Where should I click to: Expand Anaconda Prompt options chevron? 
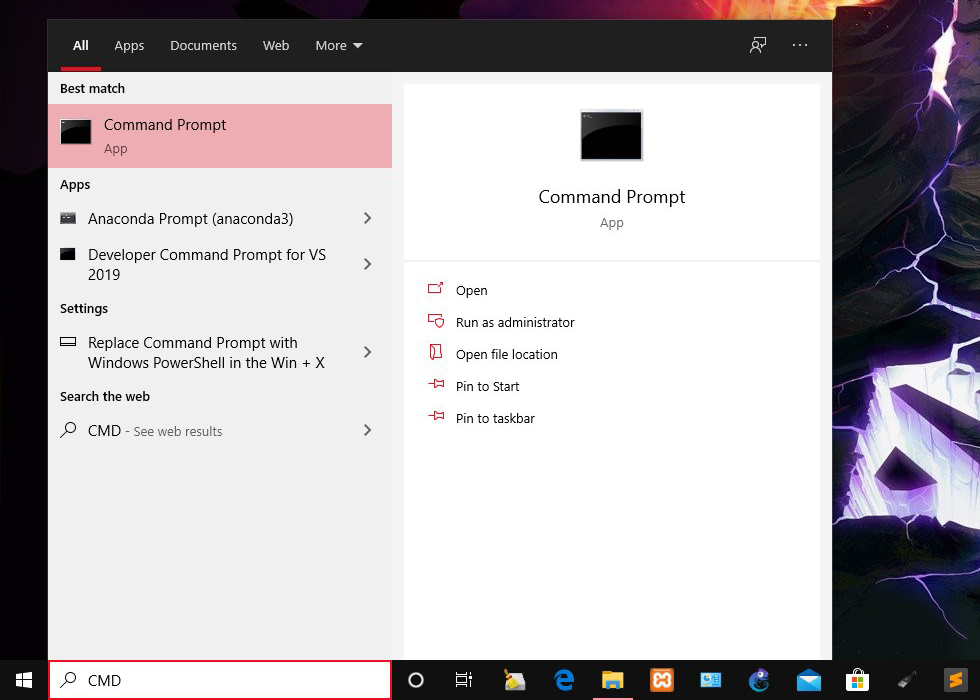[368, 218]
